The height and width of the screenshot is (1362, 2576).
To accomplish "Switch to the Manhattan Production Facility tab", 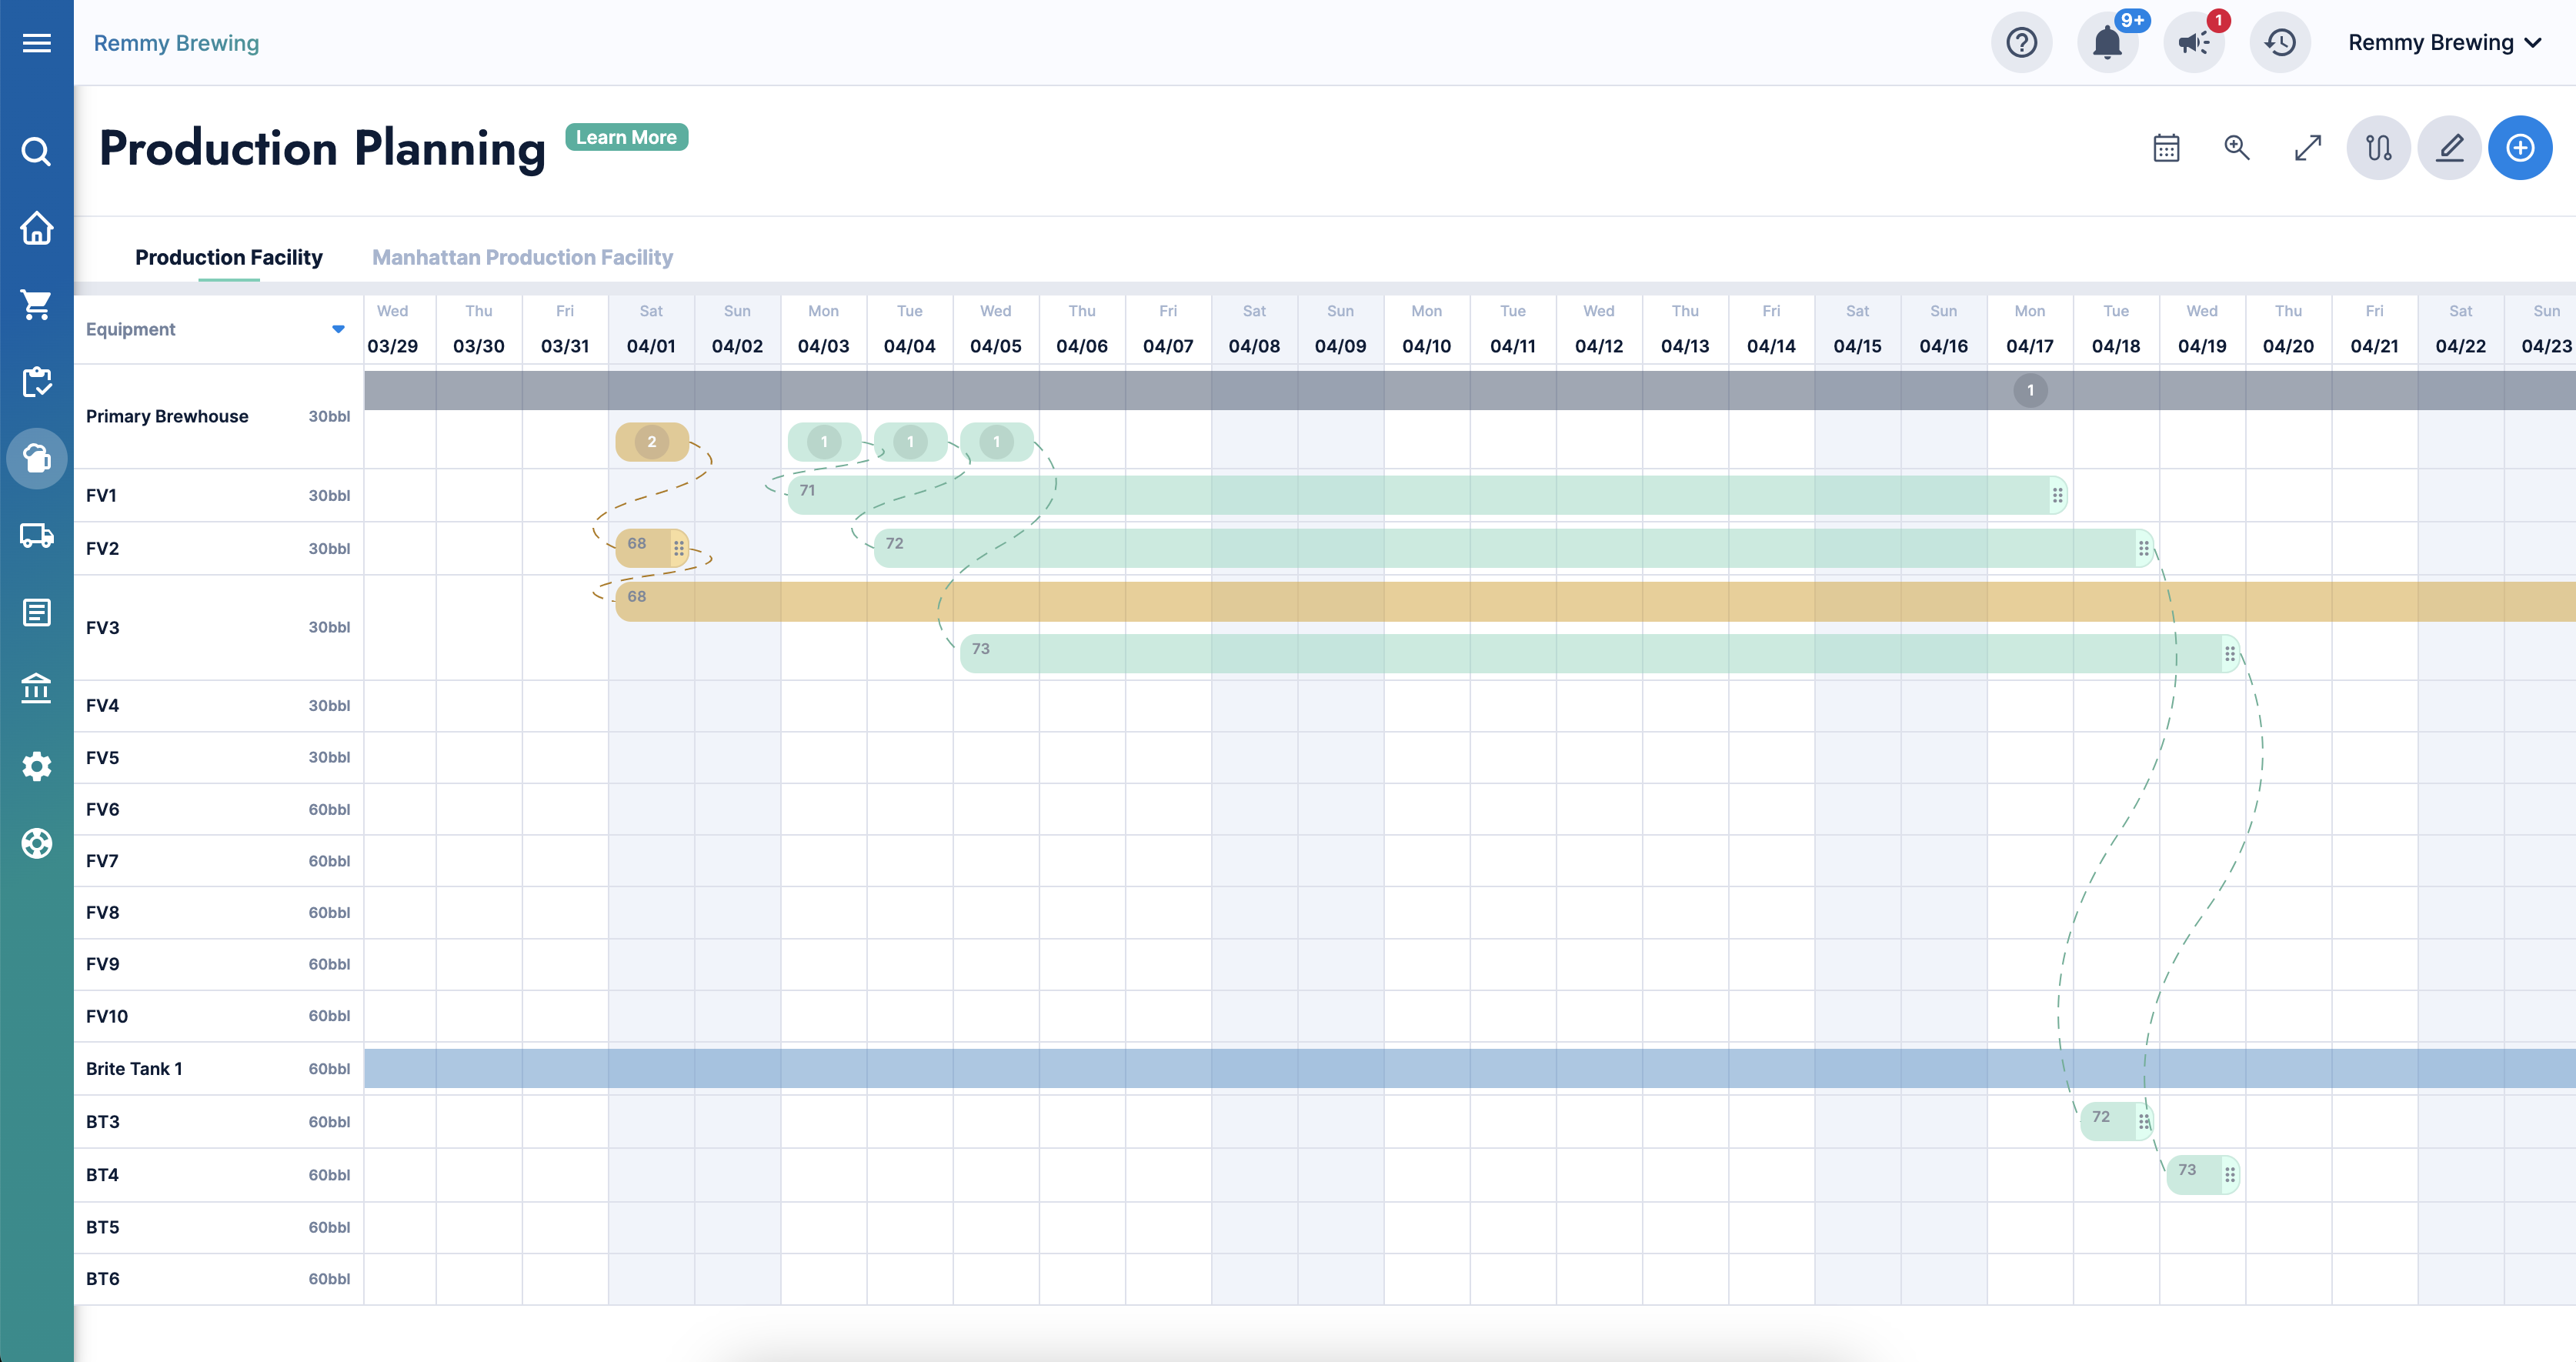I will point(522,257).
